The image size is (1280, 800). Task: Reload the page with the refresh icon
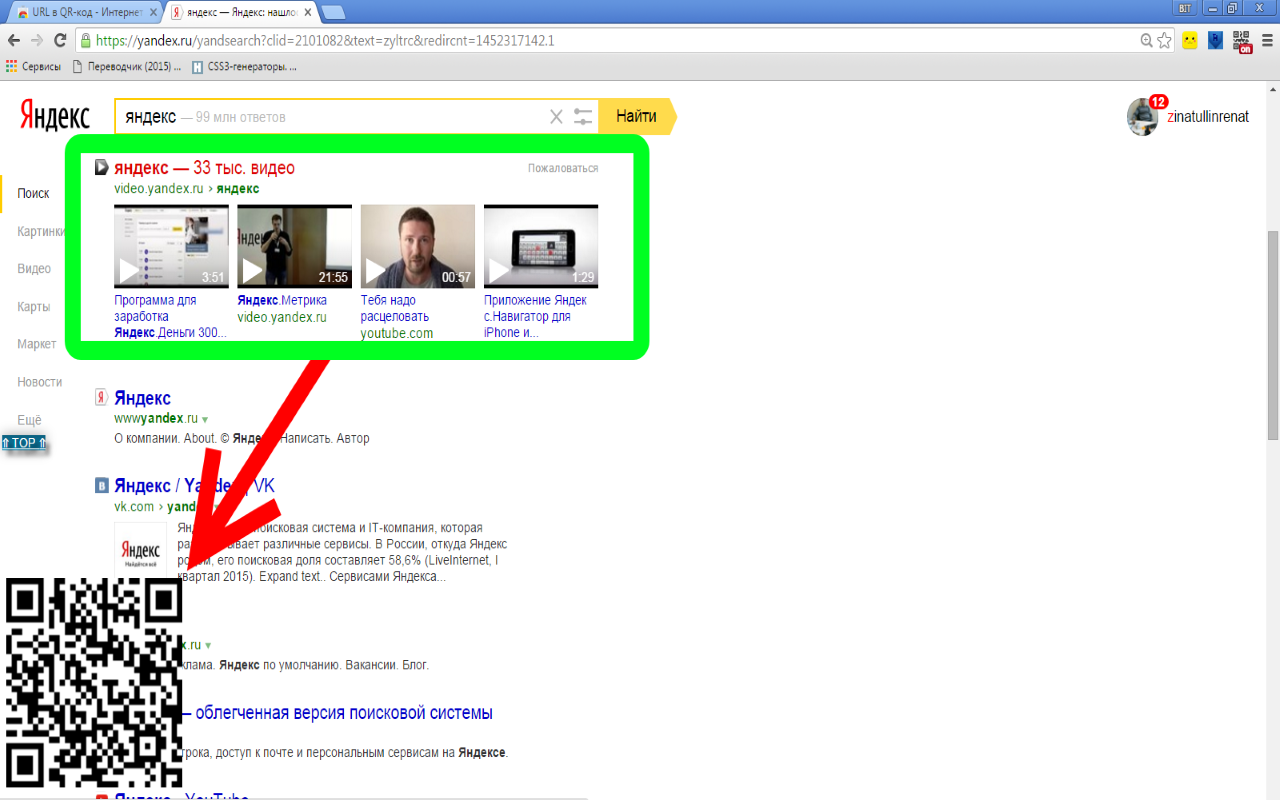pos(60,41)
